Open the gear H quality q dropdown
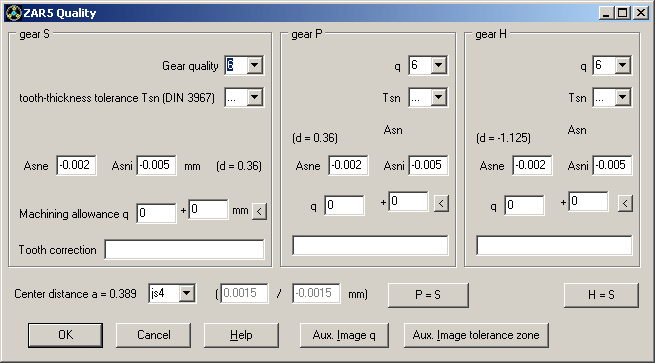Image resolution: width=655 pixels, height=363 pixels. point(622,65)
